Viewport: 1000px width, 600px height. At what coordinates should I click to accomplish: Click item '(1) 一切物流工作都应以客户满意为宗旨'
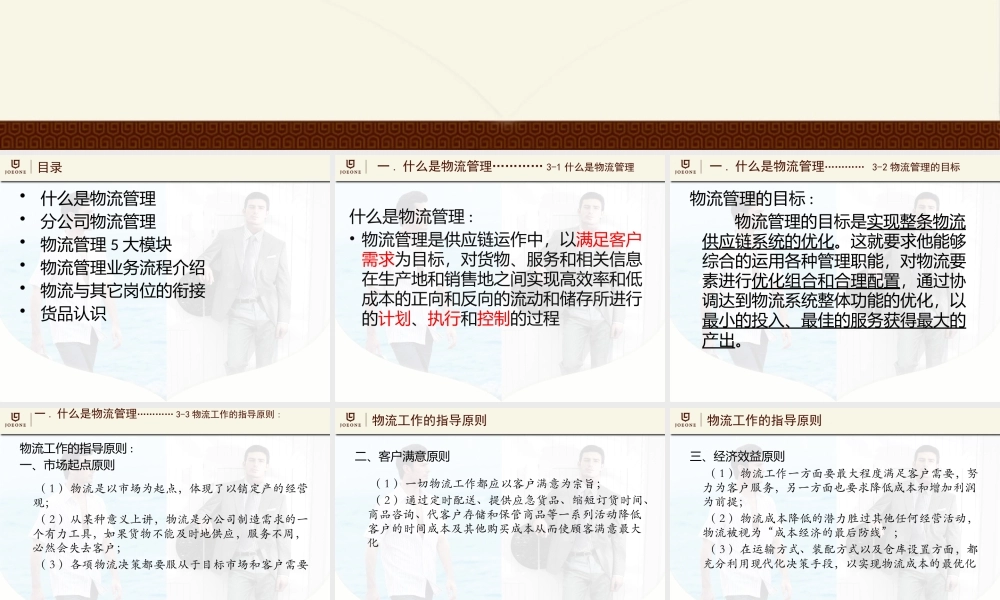click(487, 483)
